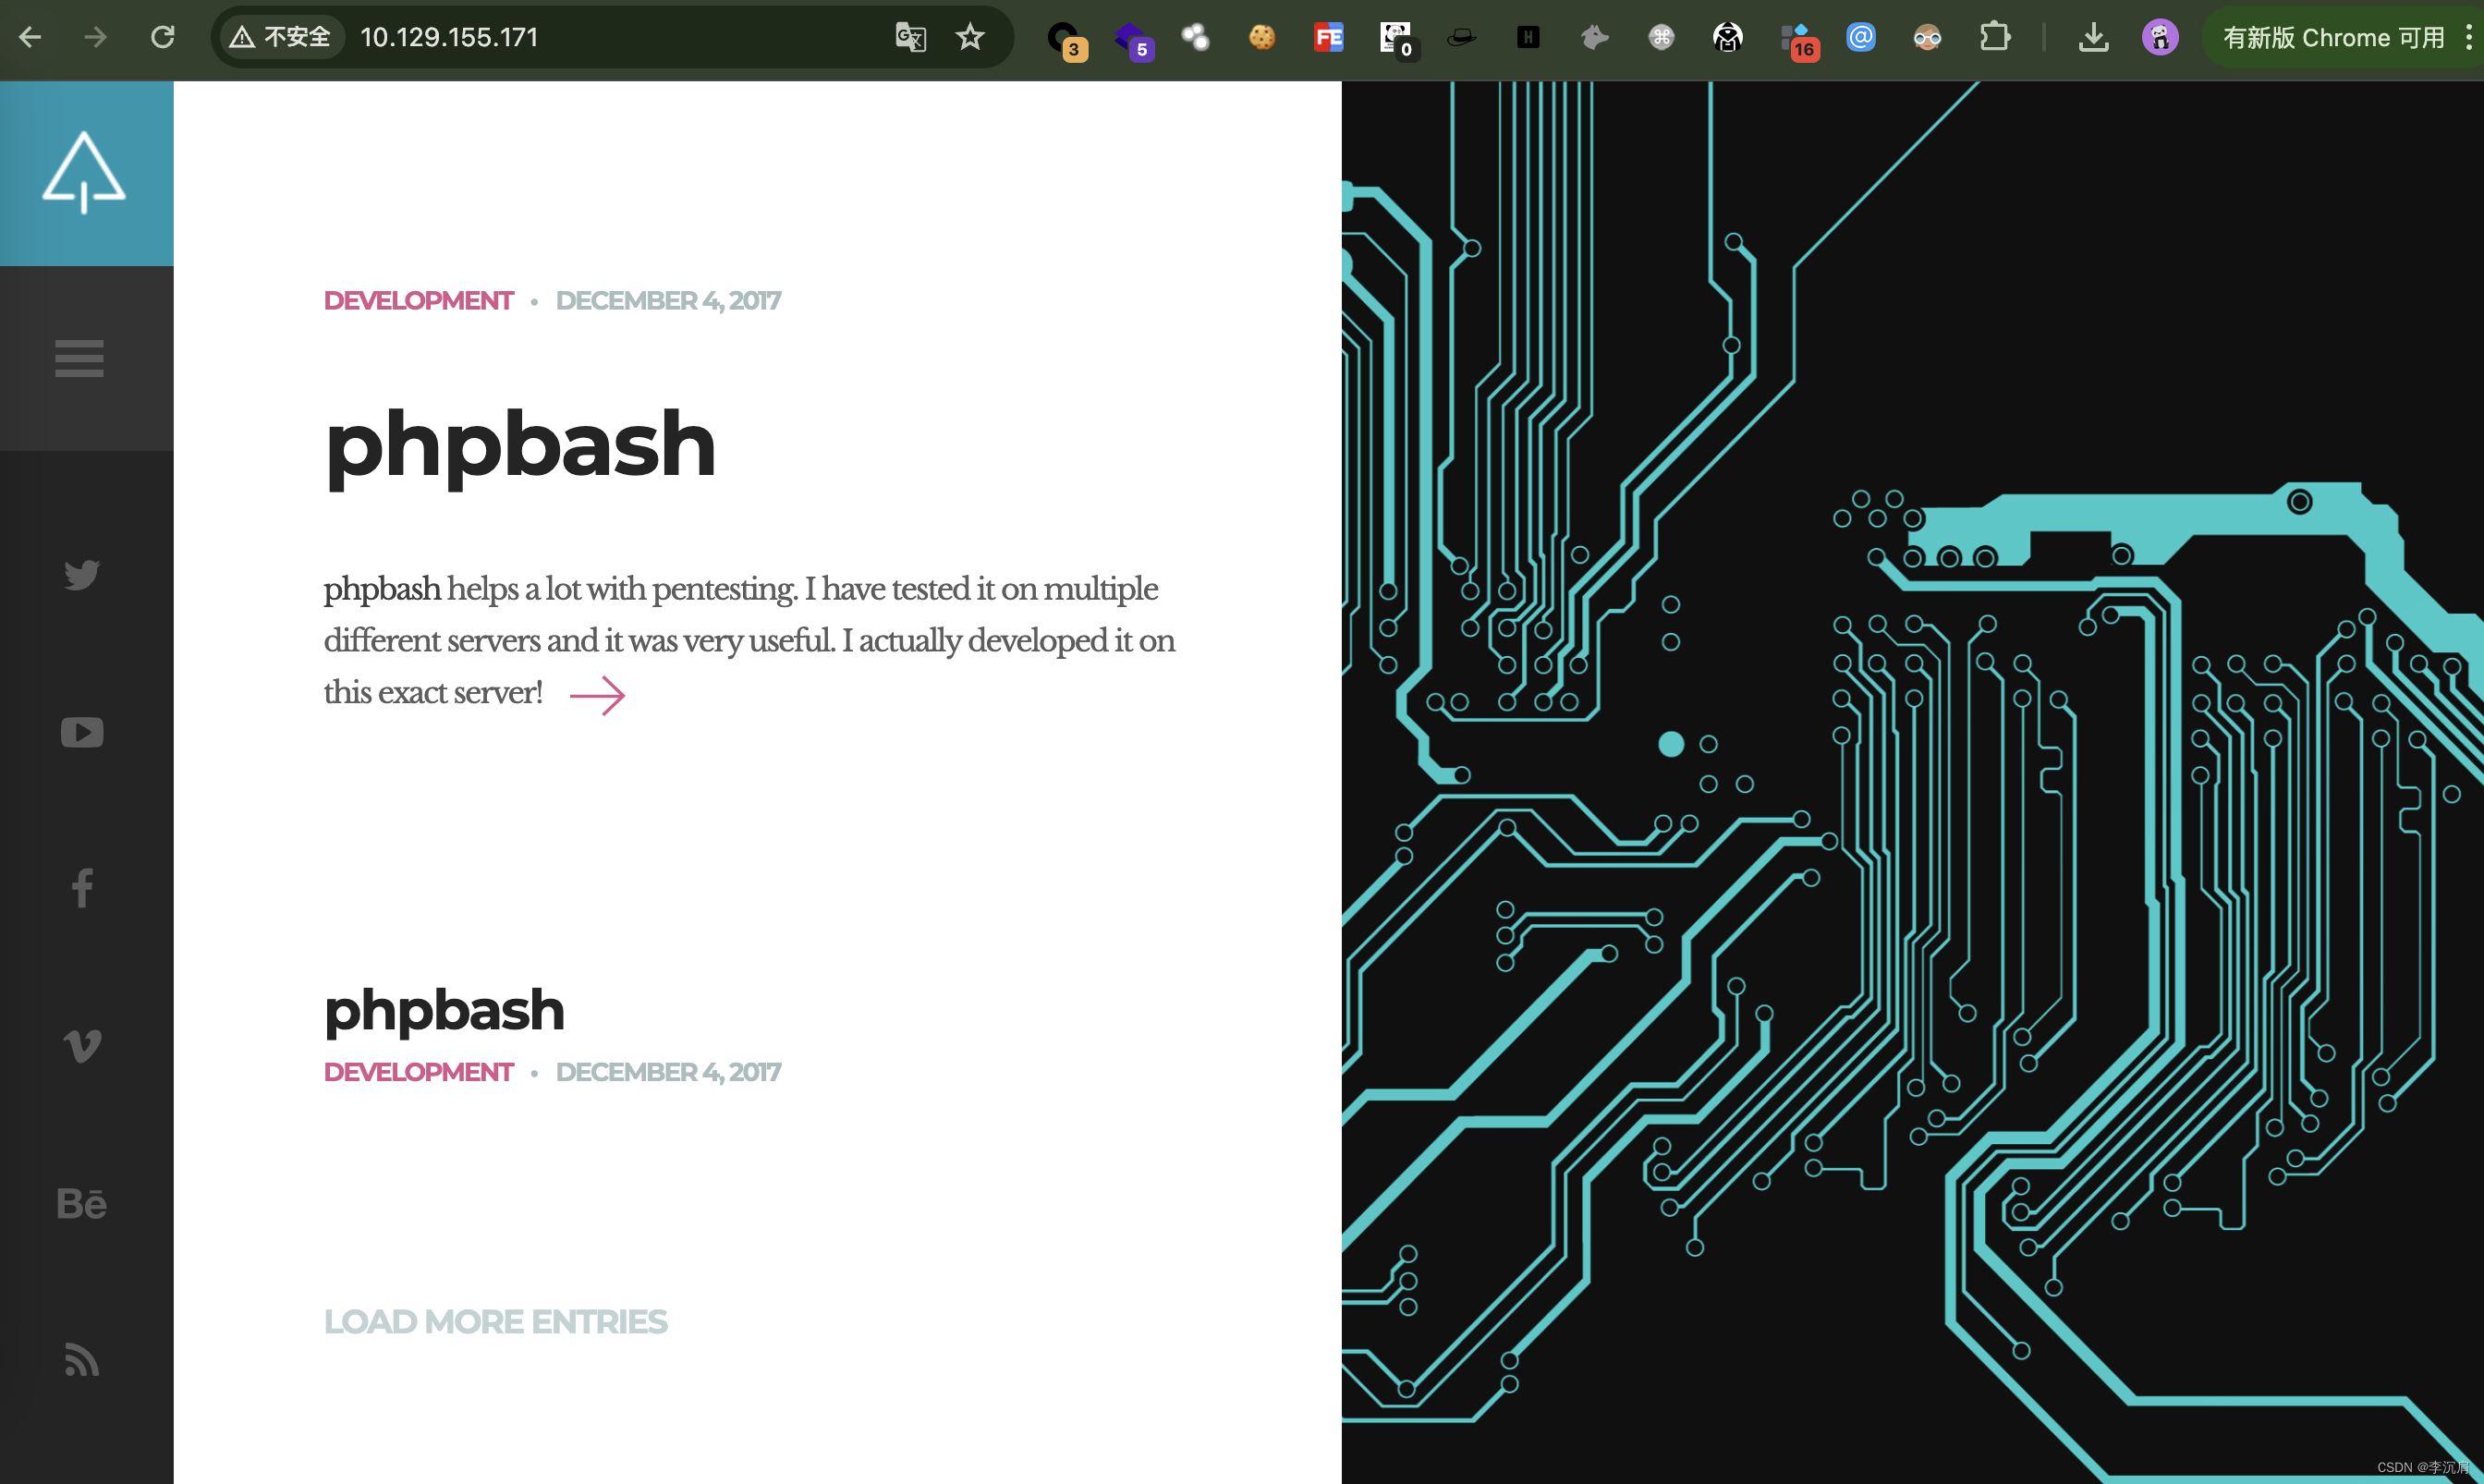Click the gray bird-shaped extension icon
Viewport: 2484px width, 1484px height.
1594,38
